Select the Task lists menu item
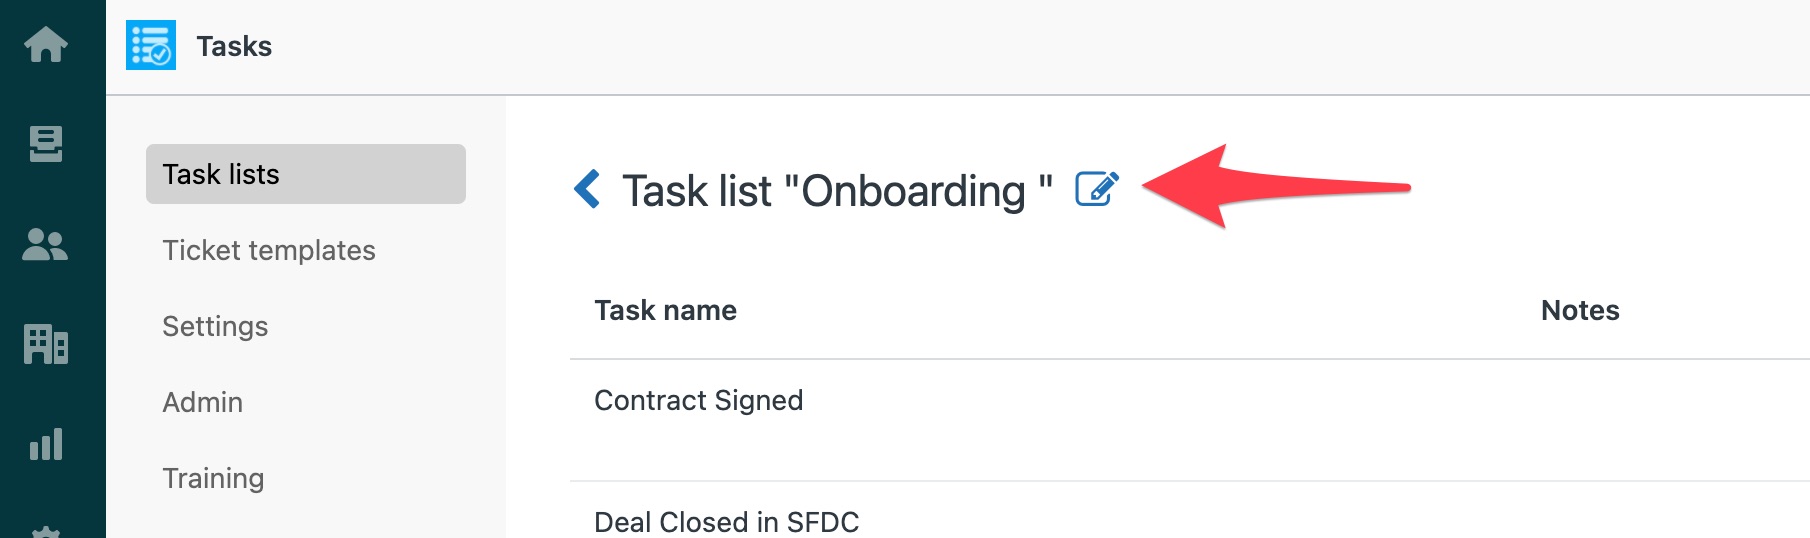This screenshot has width=1810, height=538. pos(306,174)
